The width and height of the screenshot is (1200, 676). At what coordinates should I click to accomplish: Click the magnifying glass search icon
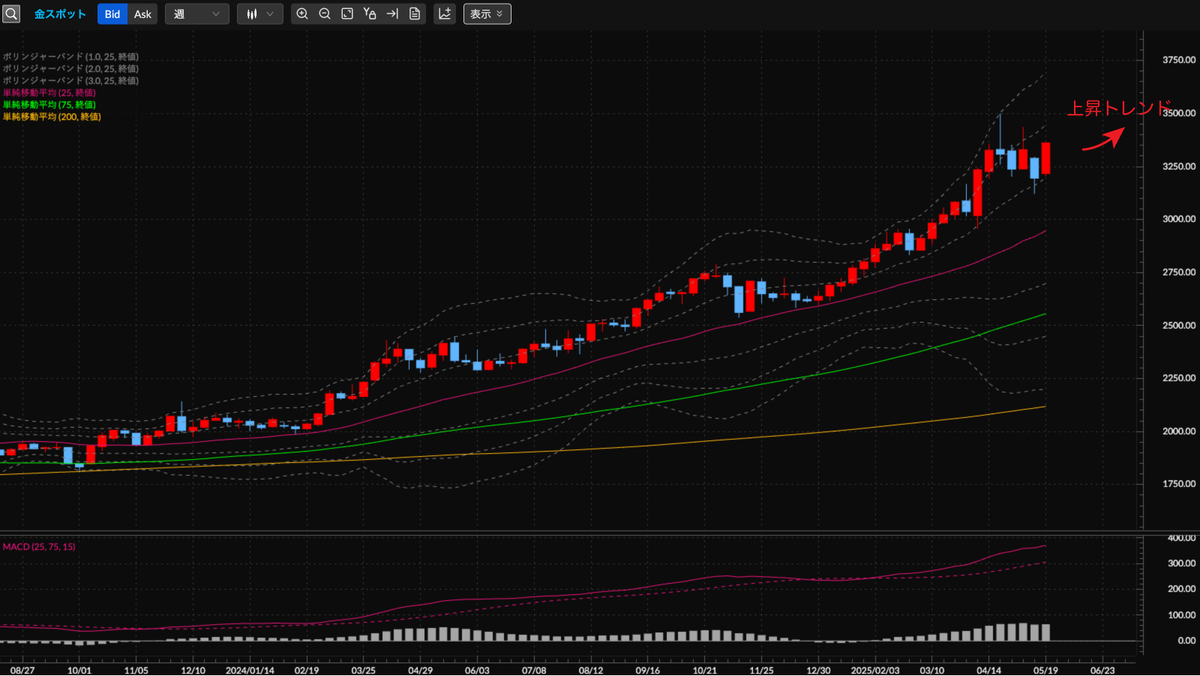tap(13, 13)
